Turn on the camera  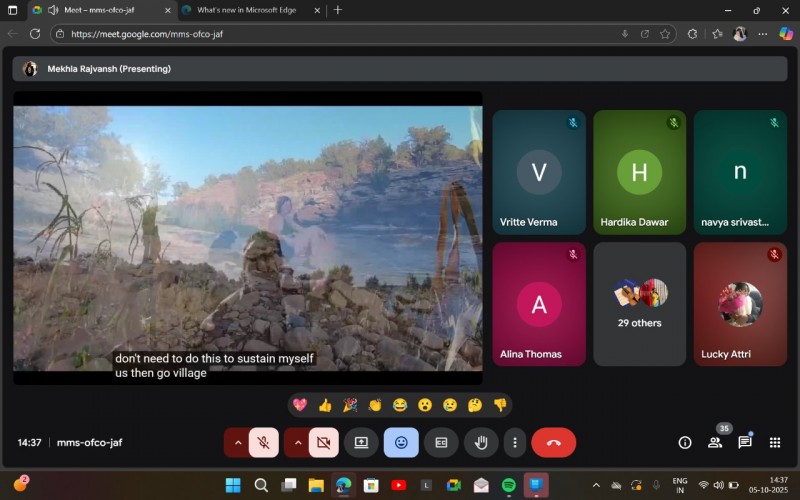coord(323,442)
